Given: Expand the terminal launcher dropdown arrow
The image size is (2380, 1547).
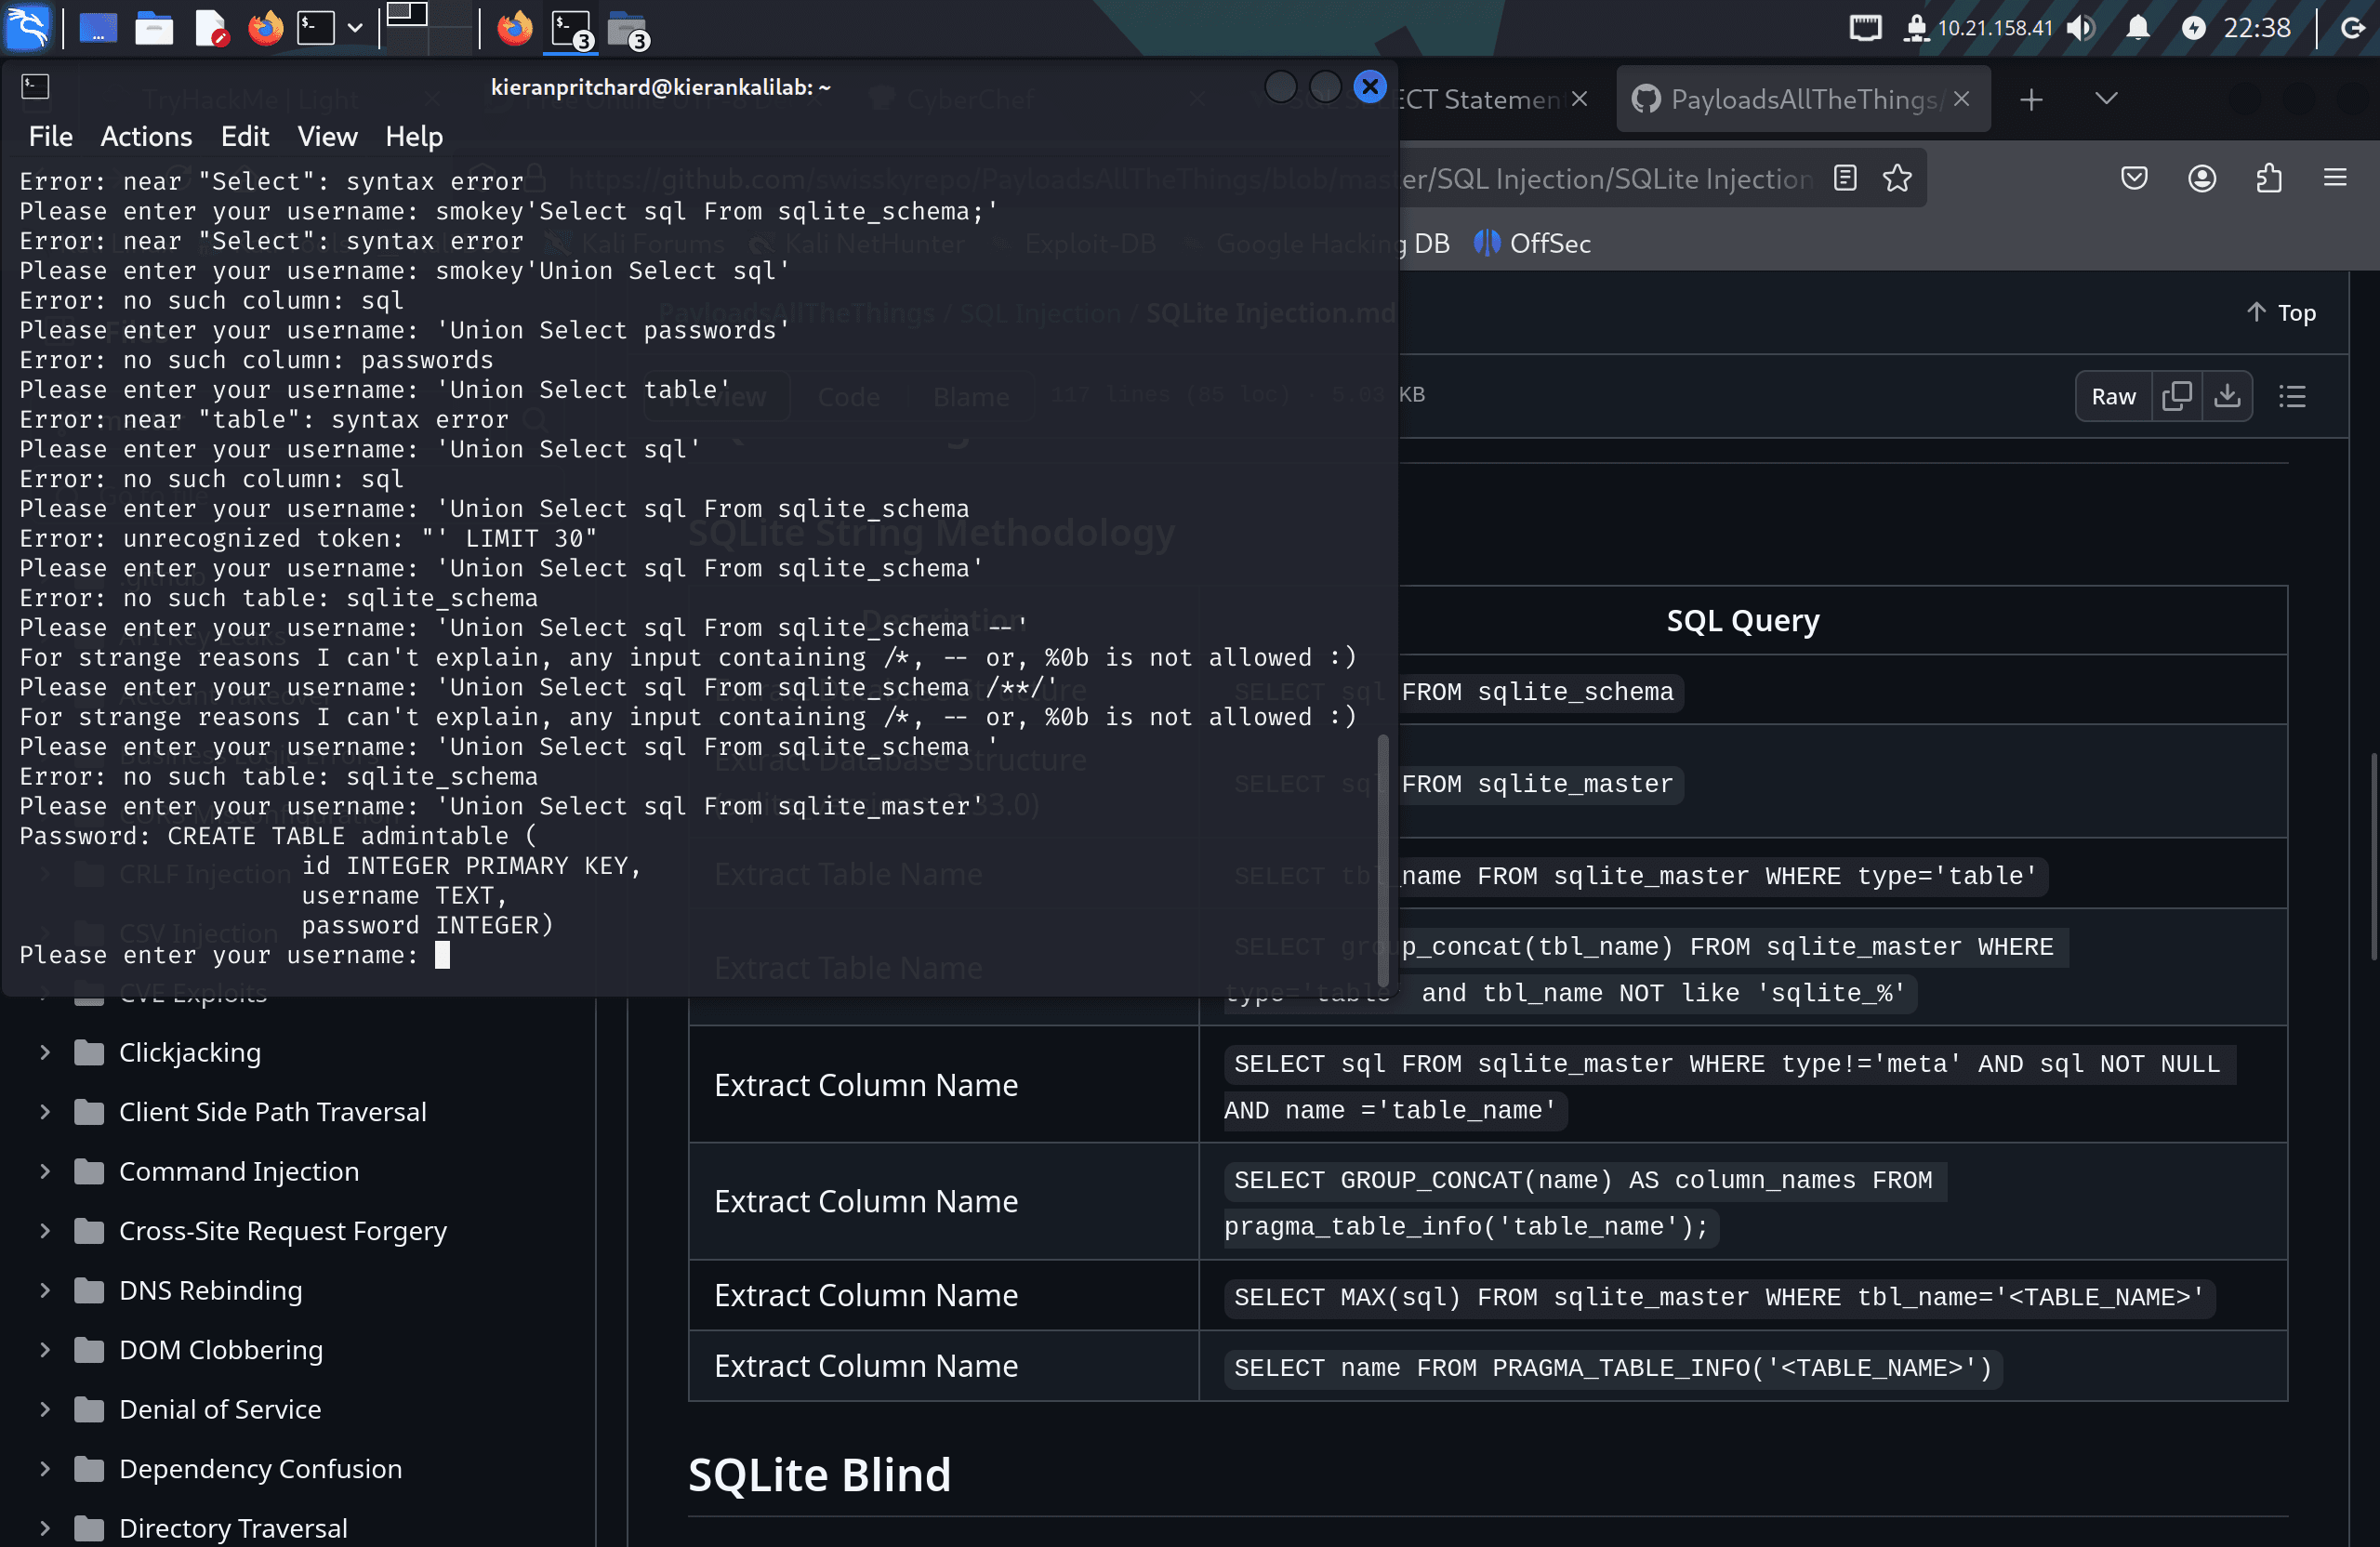Looking at the screenshot, I should click(x=354, y=28).
